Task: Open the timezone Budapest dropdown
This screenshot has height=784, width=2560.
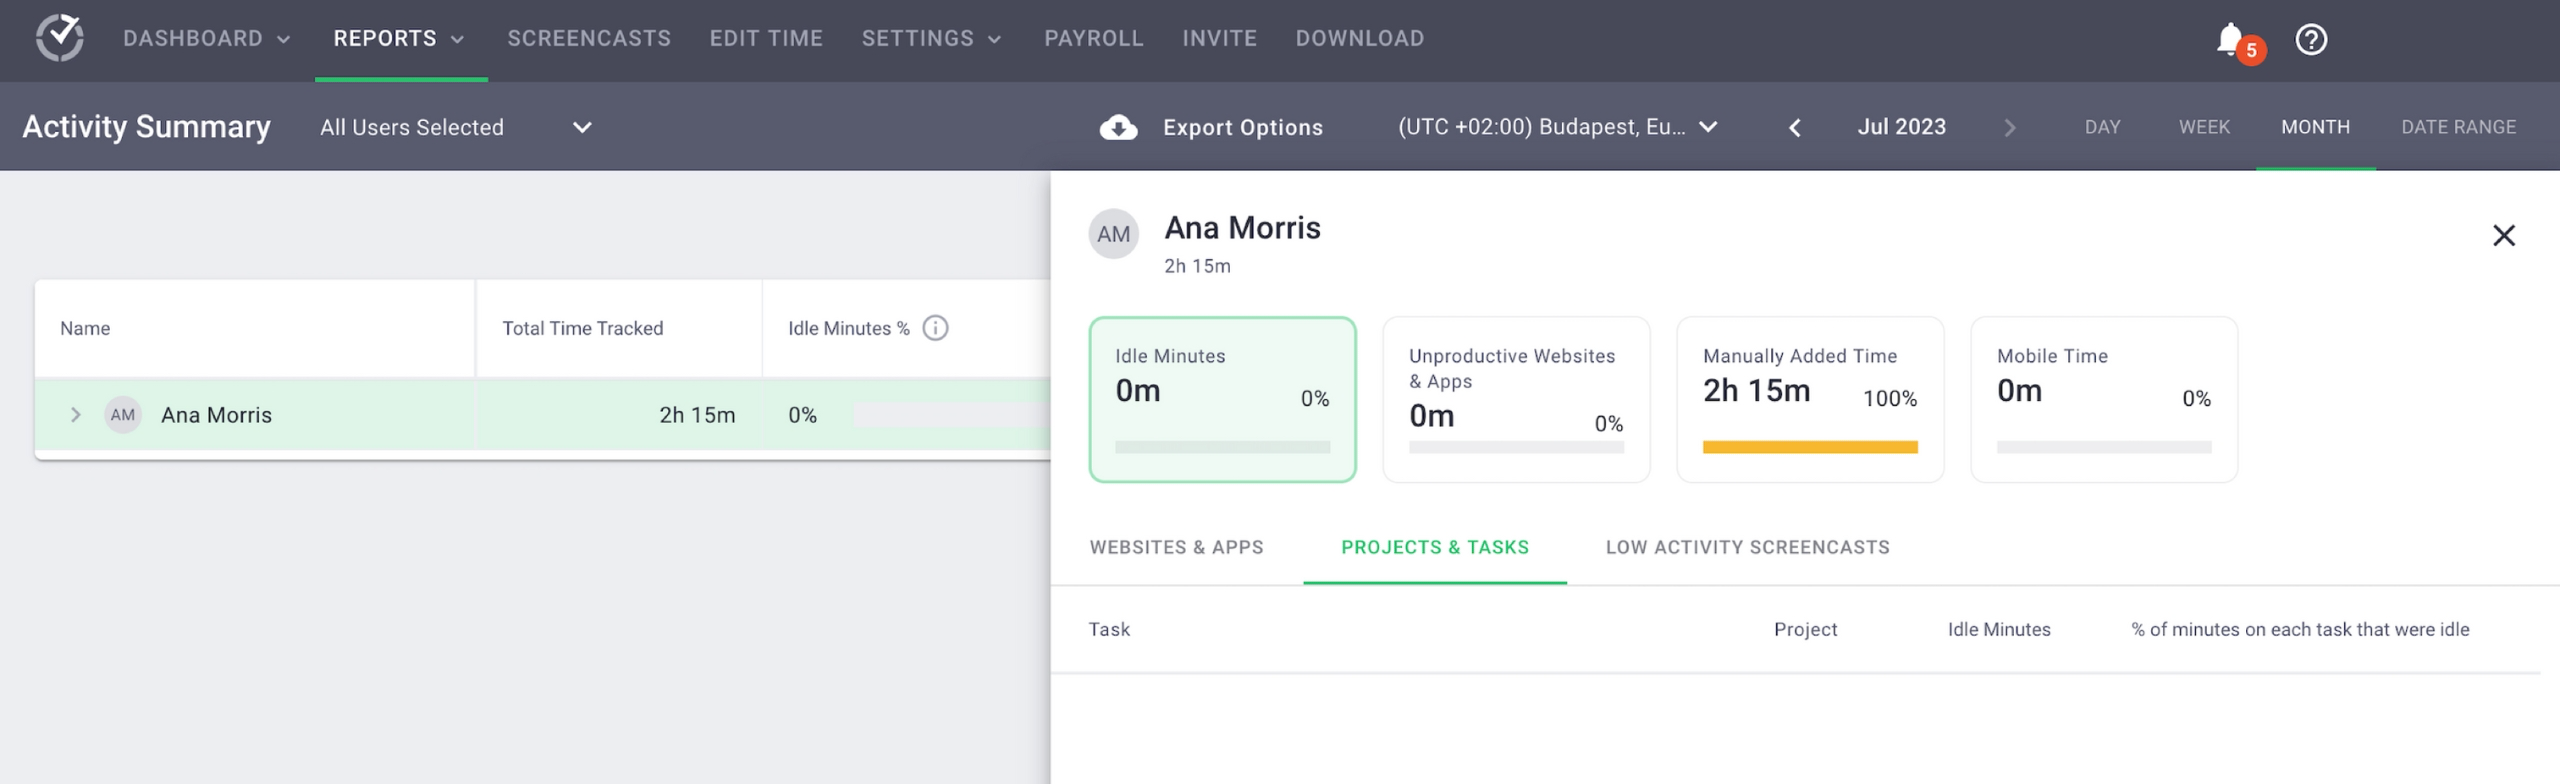Action: pos(1558,127)
